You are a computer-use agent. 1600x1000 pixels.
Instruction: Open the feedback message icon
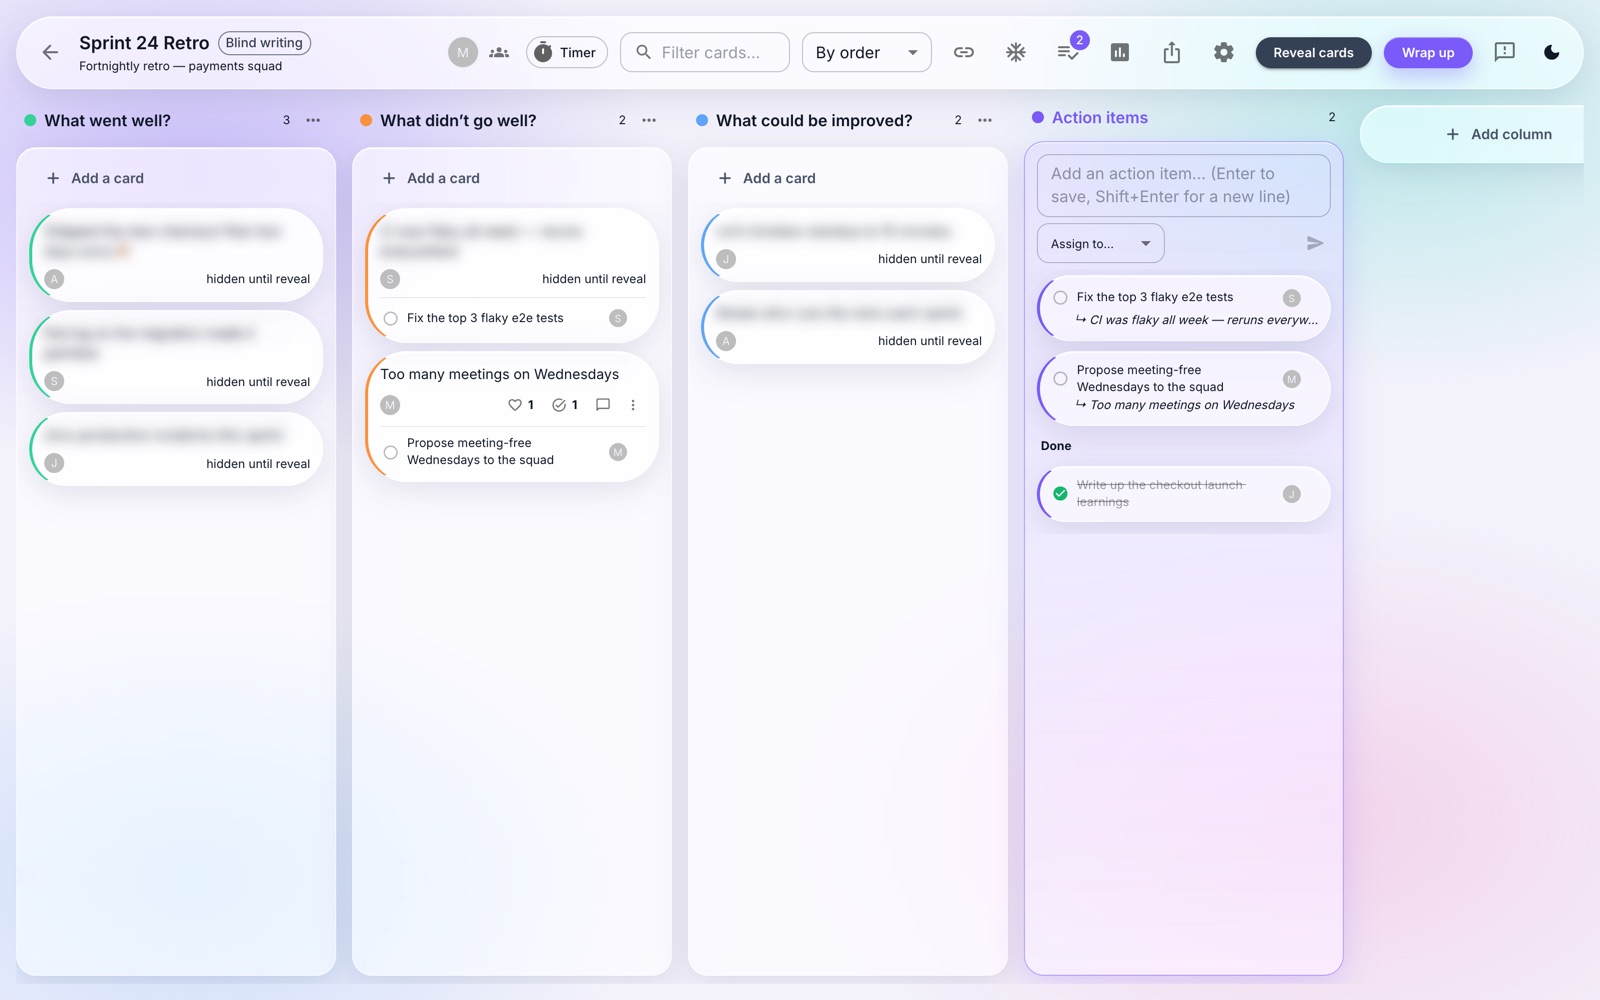coord(1504,53)
